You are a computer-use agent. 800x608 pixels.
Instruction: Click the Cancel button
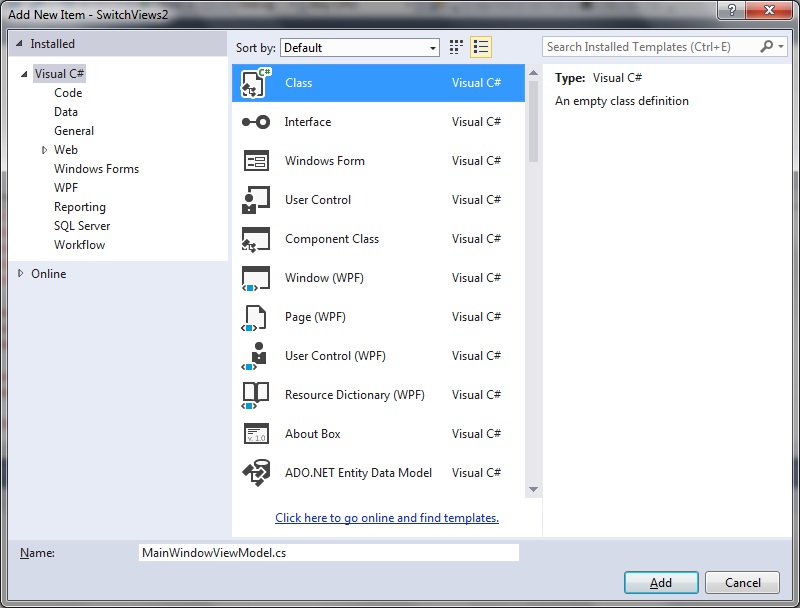coord(742,582)
